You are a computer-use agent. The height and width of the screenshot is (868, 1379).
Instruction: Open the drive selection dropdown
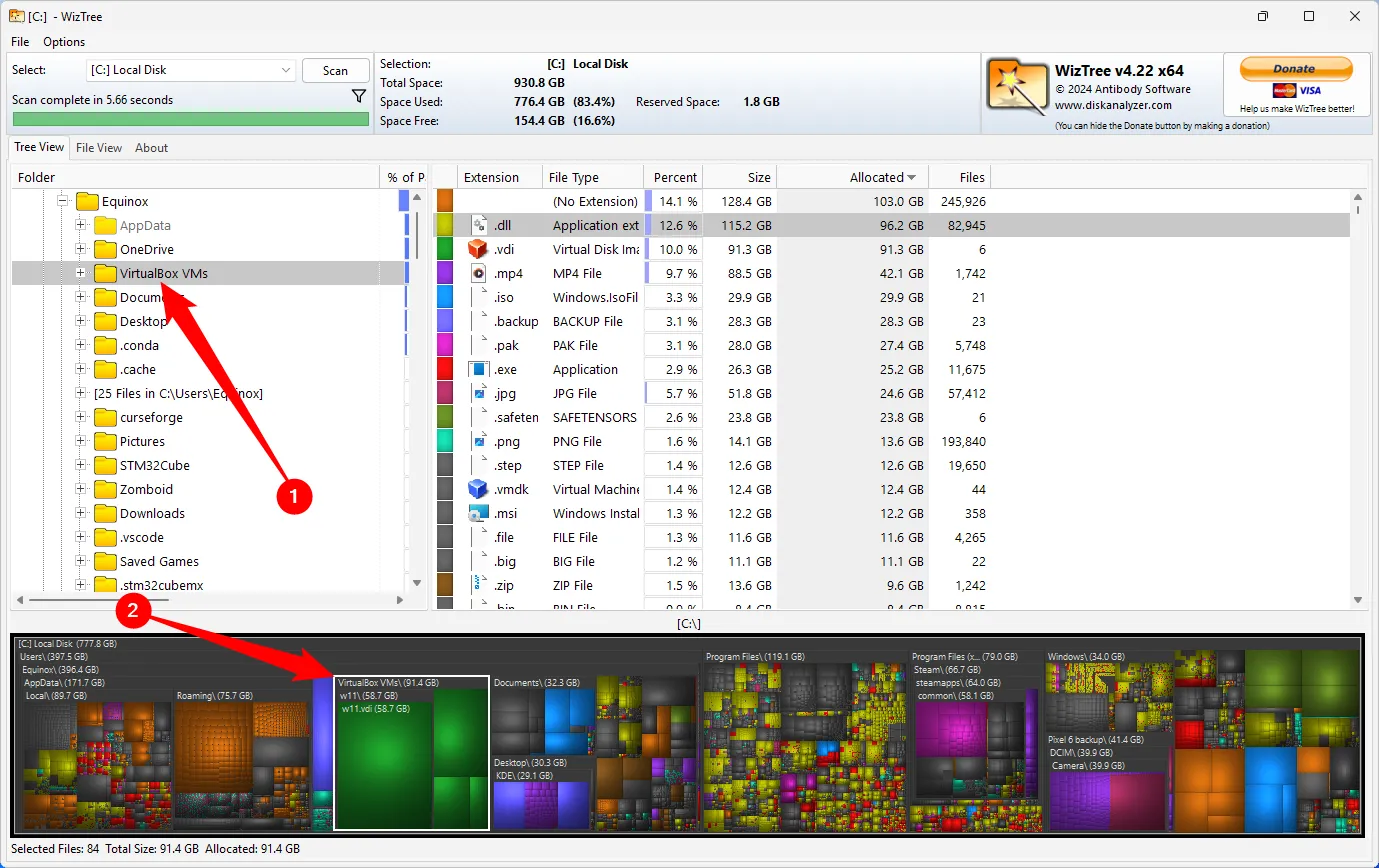tap(286, 70)
